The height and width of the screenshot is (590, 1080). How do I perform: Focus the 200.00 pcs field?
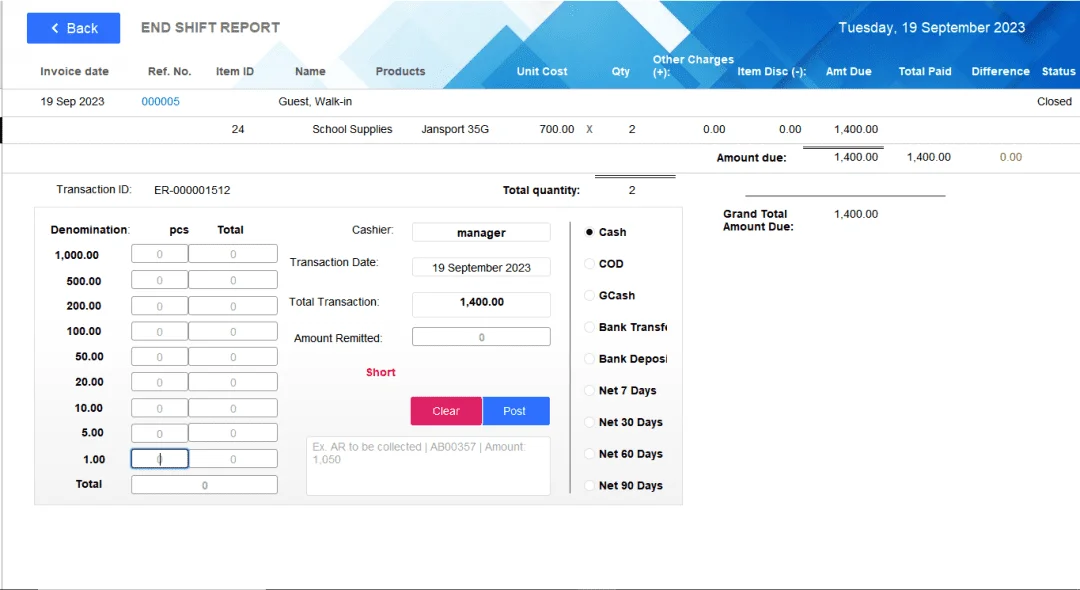[x=159, y=306]
